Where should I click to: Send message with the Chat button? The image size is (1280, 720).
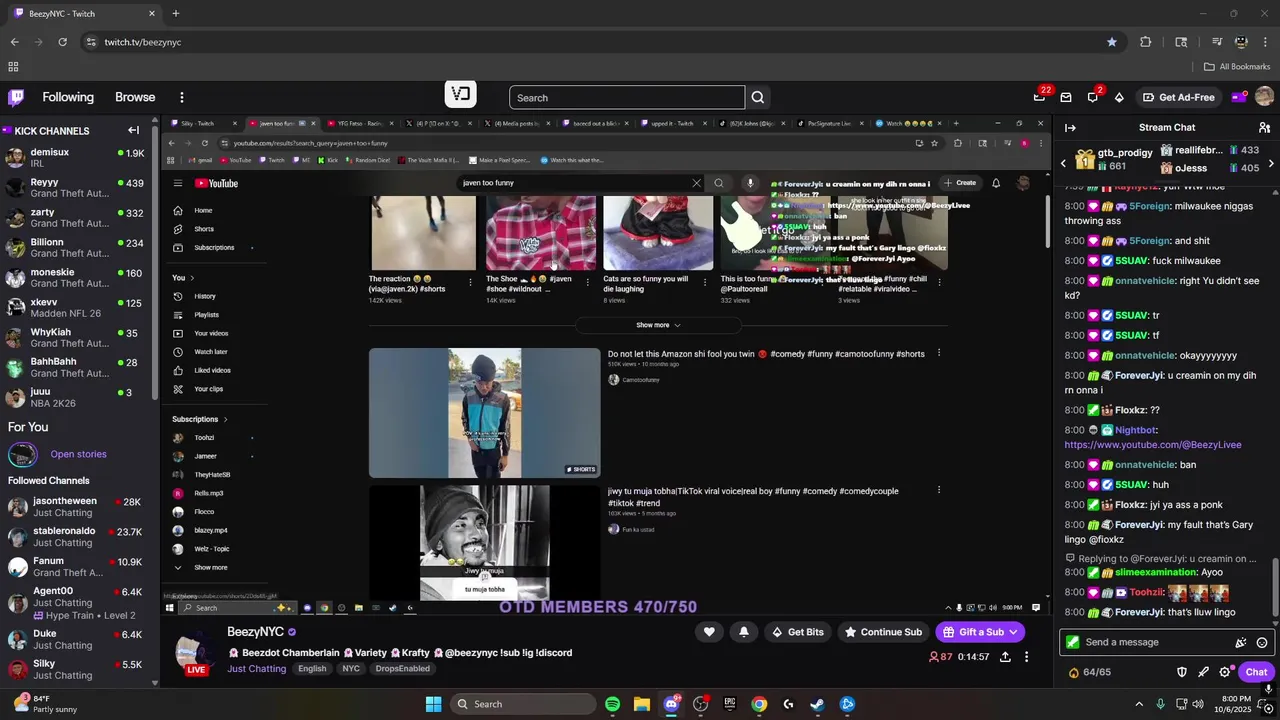1256,672
